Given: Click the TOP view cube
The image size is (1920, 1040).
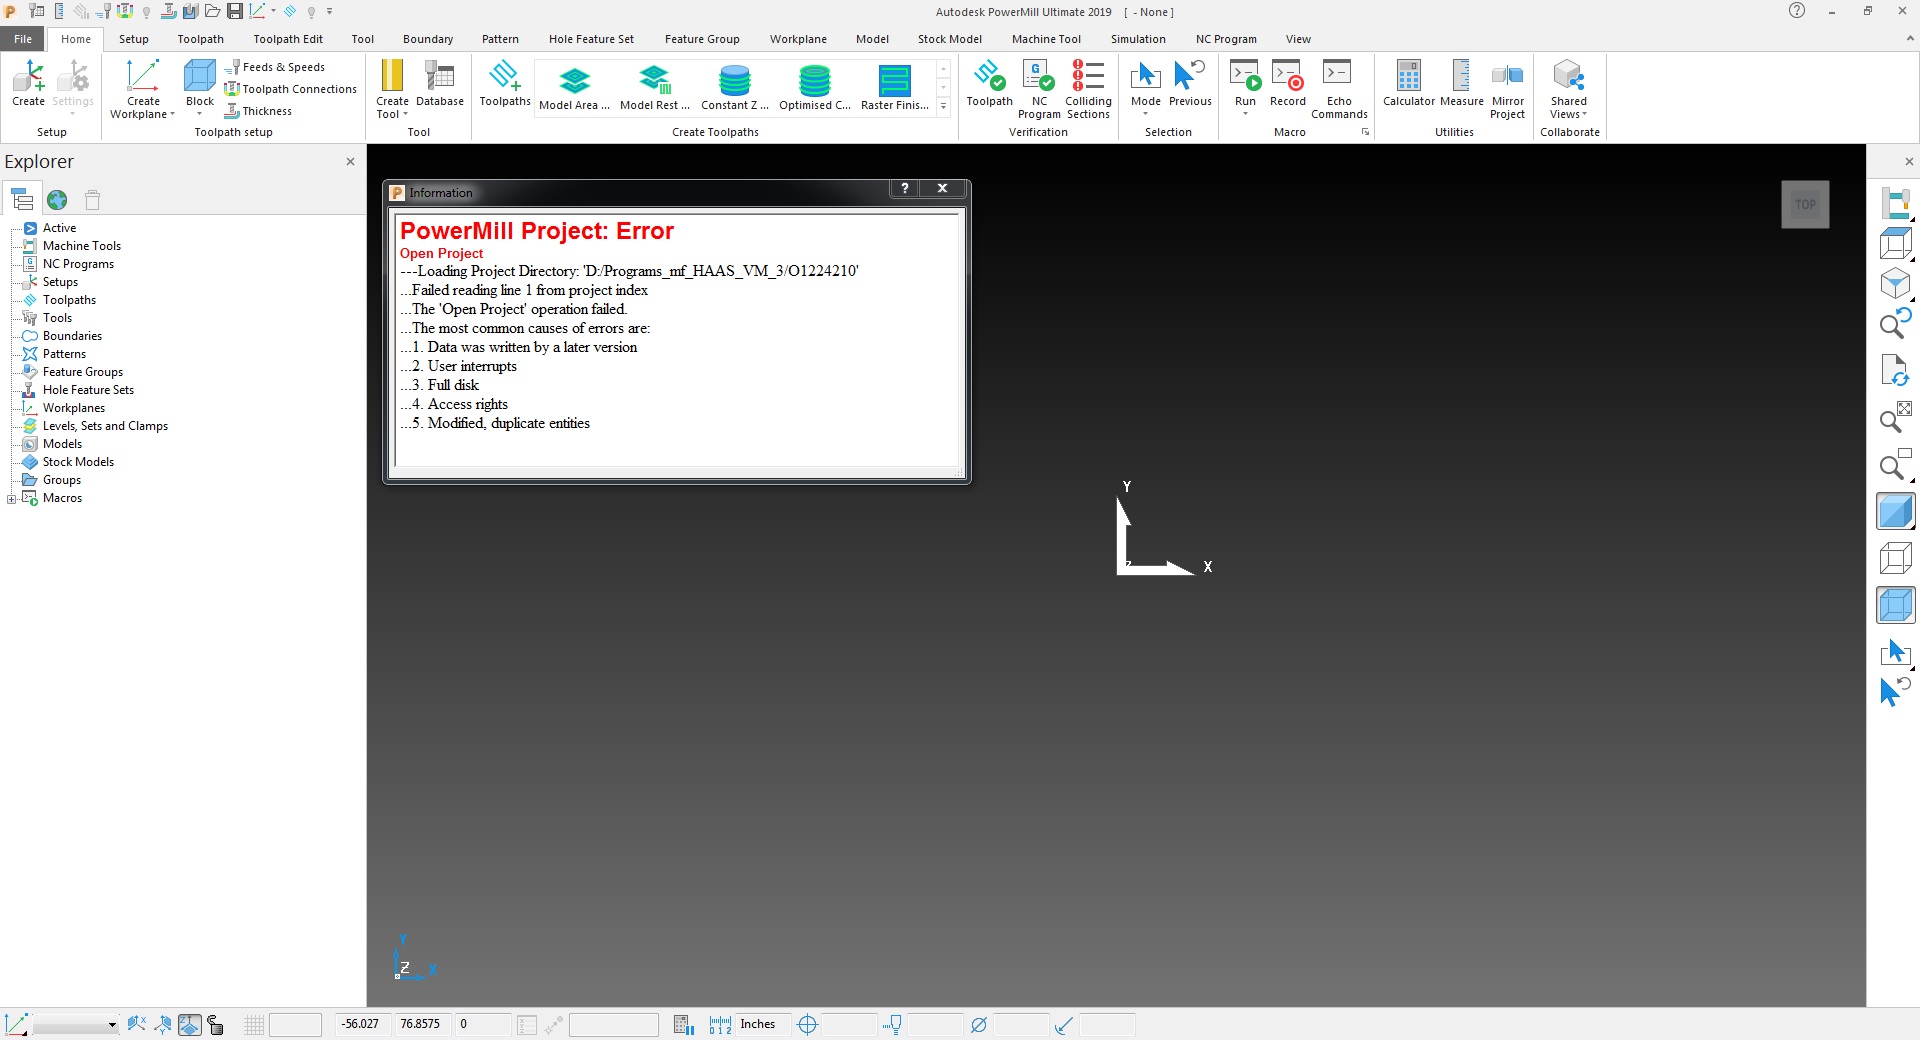Looking at the screenshot, I should point(1805,204).
